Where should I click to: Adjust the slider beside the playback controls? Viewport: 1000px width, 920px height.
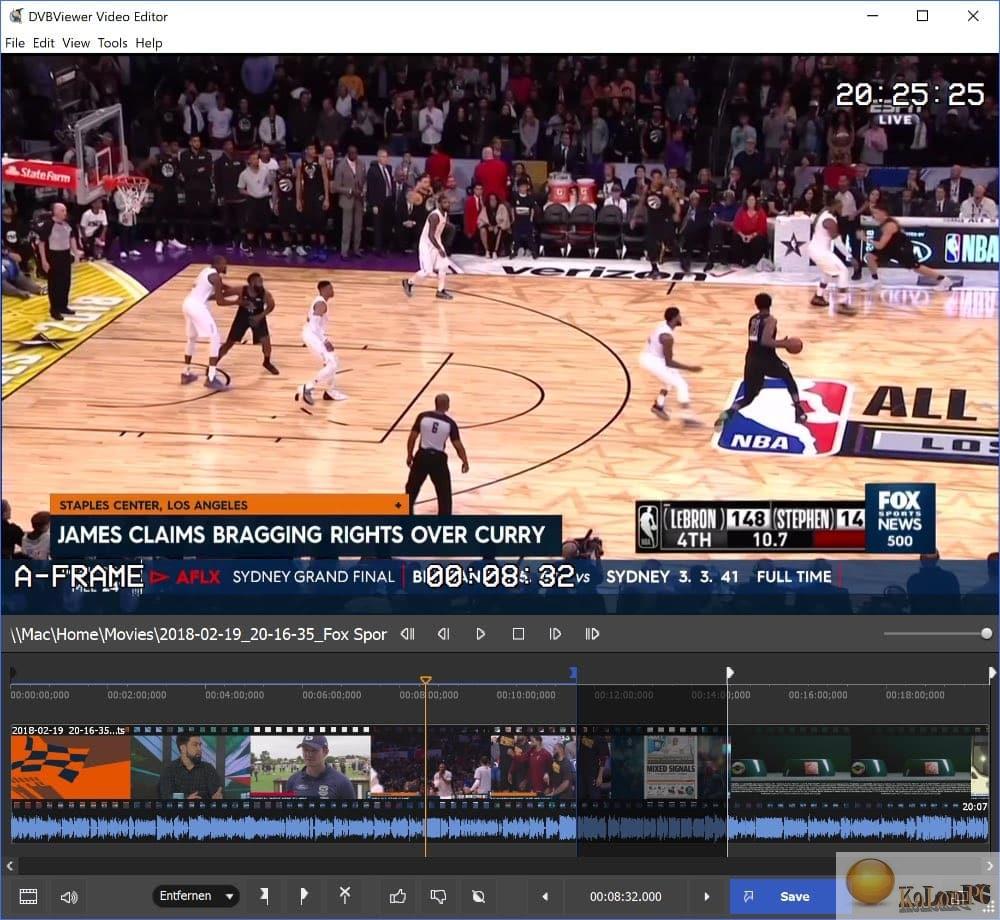click(938, 634)
